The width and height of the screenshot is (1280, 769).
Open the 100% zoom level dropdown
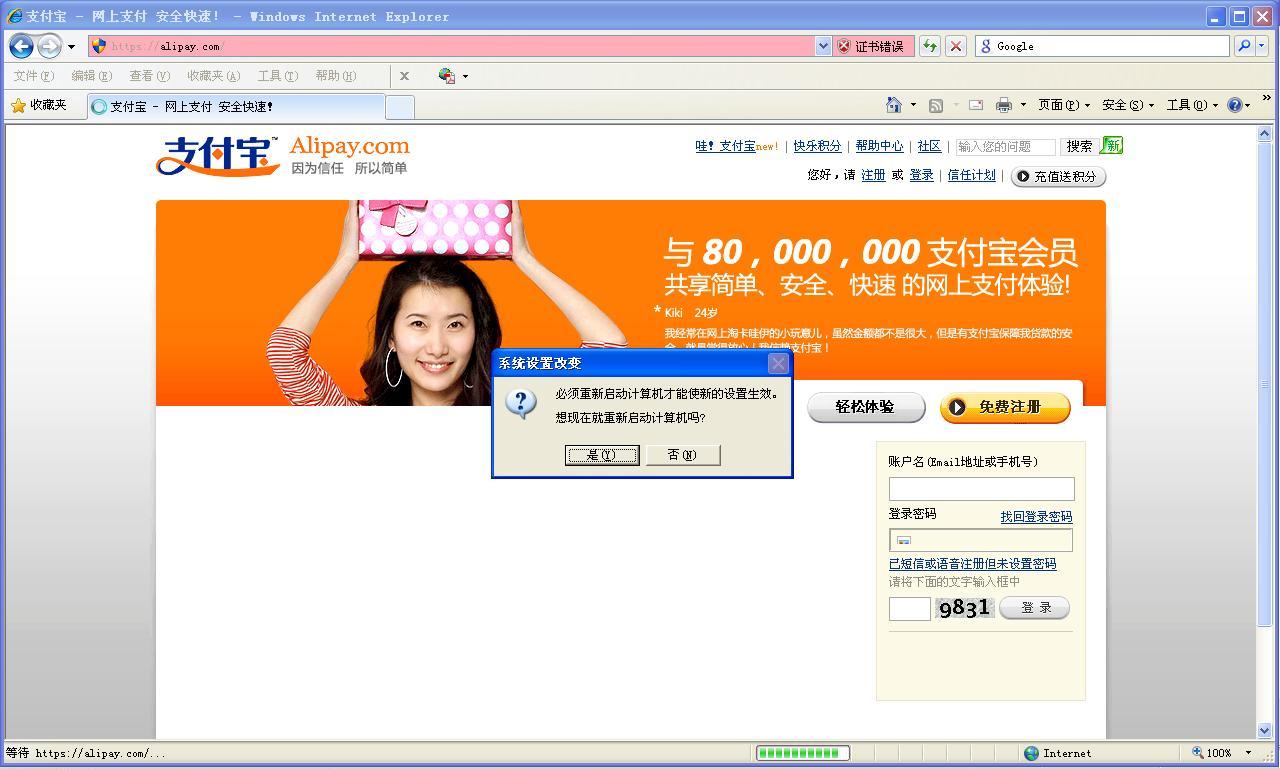click(x=1247, y=753)
